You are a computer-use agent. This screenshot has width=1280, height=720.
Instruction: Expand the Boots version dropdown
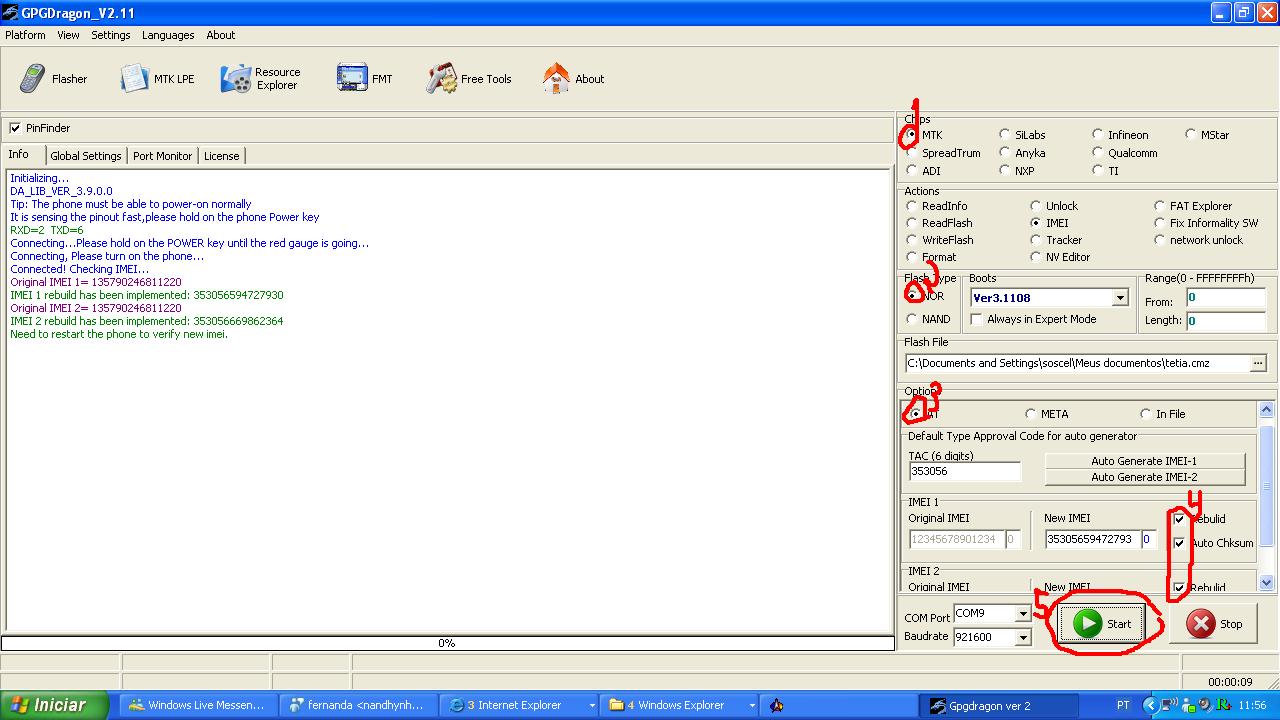click(1120, 298)
